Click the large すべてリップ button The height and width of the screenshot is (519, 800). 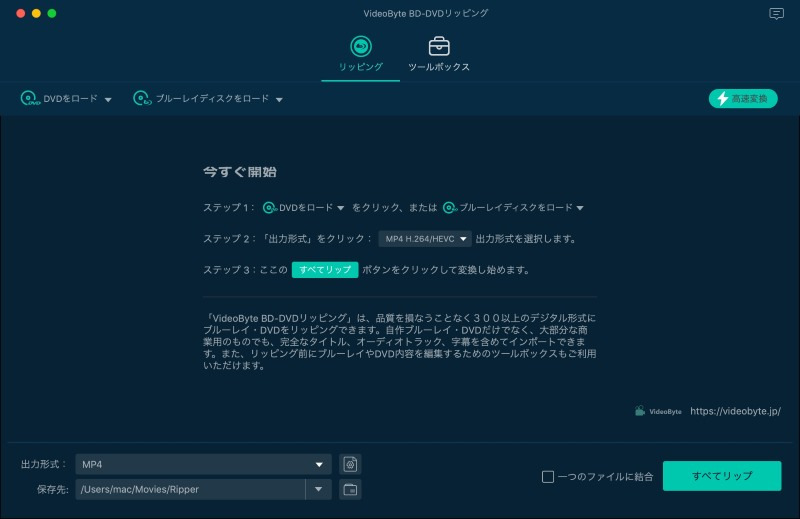721,476
